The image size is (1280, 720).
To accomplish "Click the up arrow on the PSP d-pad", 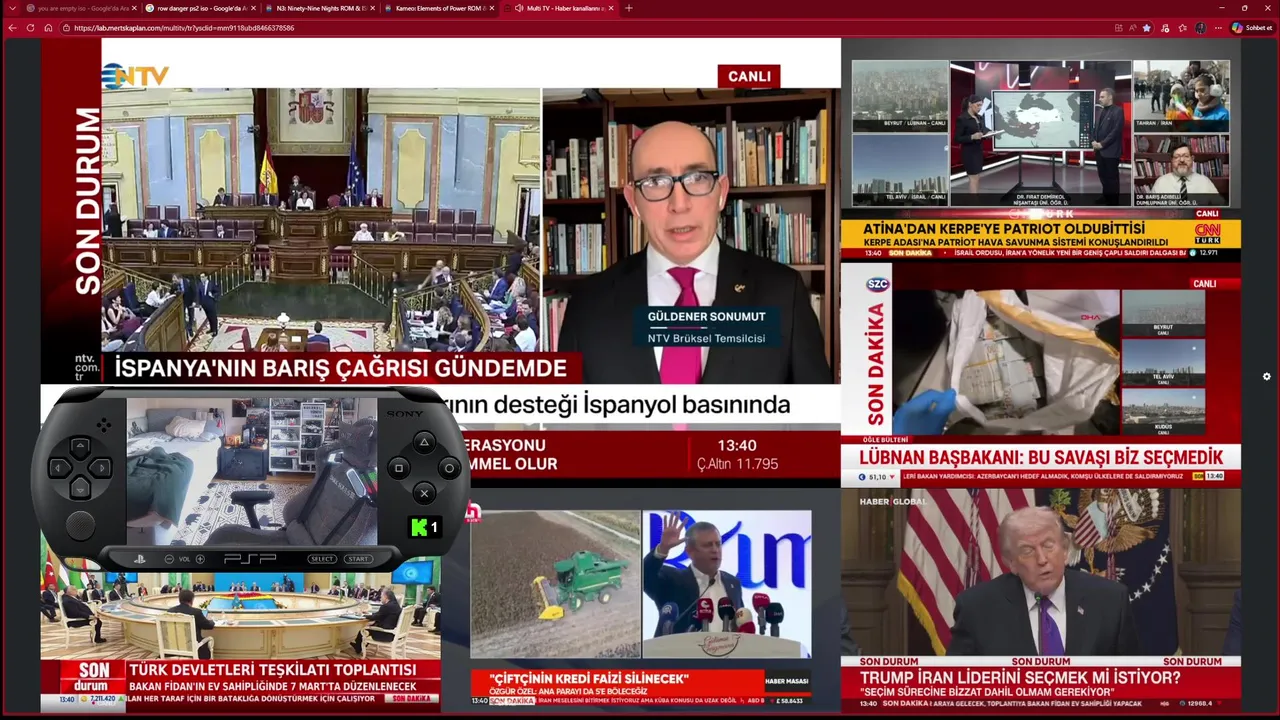I will click(80, 446).
